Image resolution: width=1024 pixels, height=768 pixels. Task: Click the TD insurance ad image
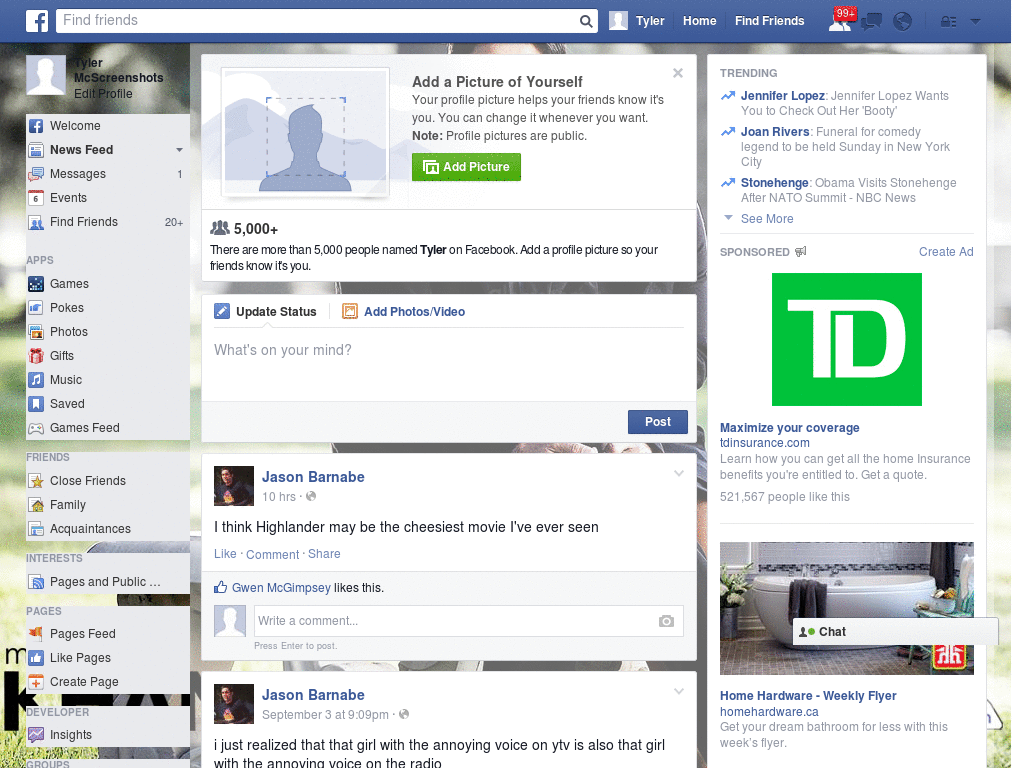click(x=846, y=340)
